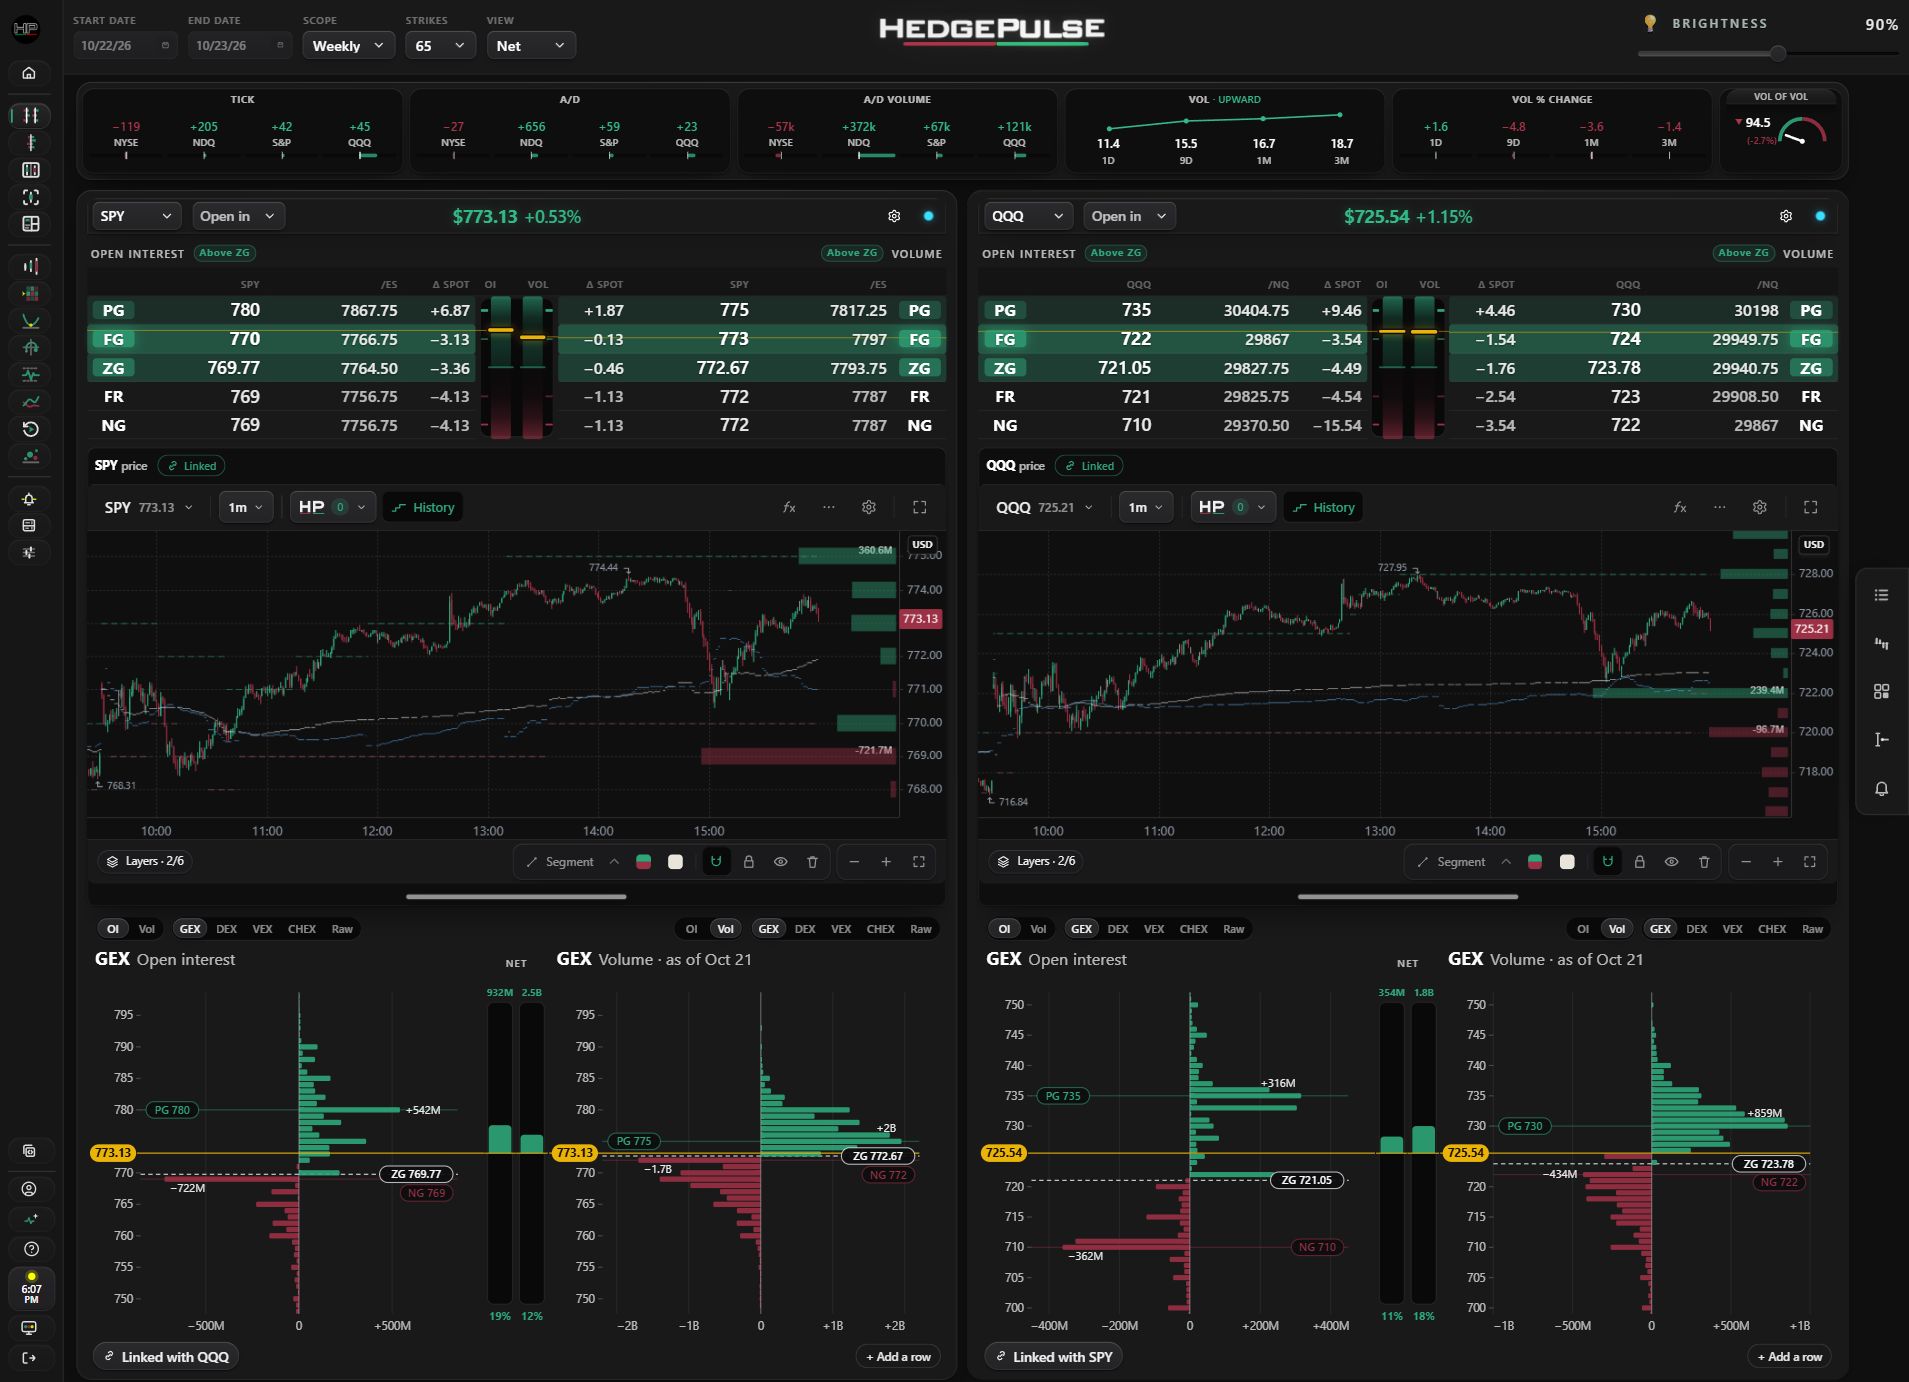Screen dimensions: 1909x1382
Task: Open SPY ticker selector dropdown
Action: coord(136,216)
